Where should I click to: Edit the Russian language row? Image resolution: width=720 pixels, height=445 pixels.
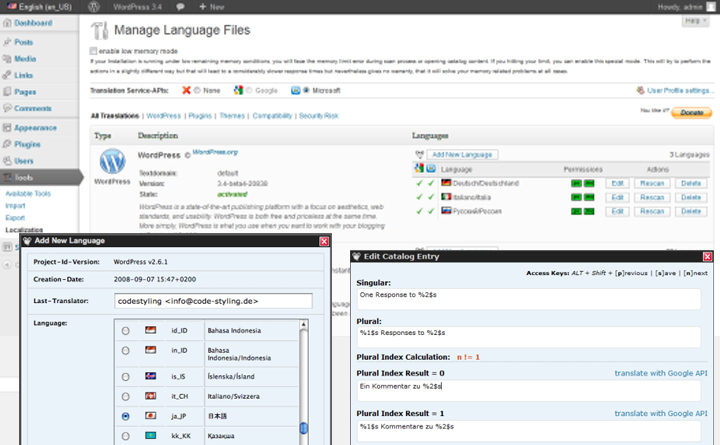(x=618, y=211)
